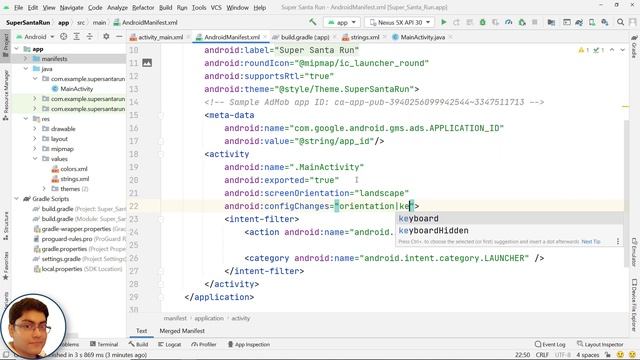Click the yellow warning indicator

(583, 50)
